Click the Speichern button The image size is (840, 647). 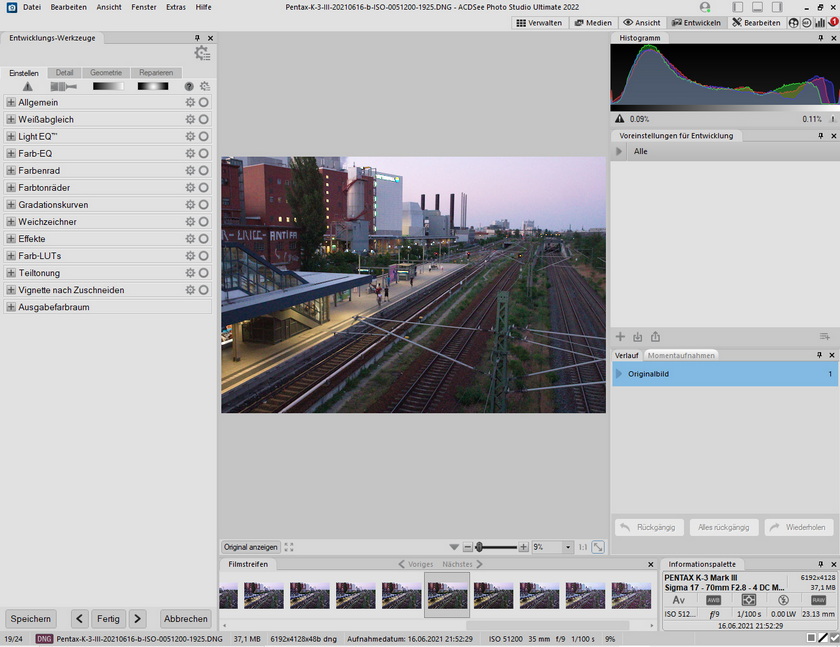(x=31, y=619)
